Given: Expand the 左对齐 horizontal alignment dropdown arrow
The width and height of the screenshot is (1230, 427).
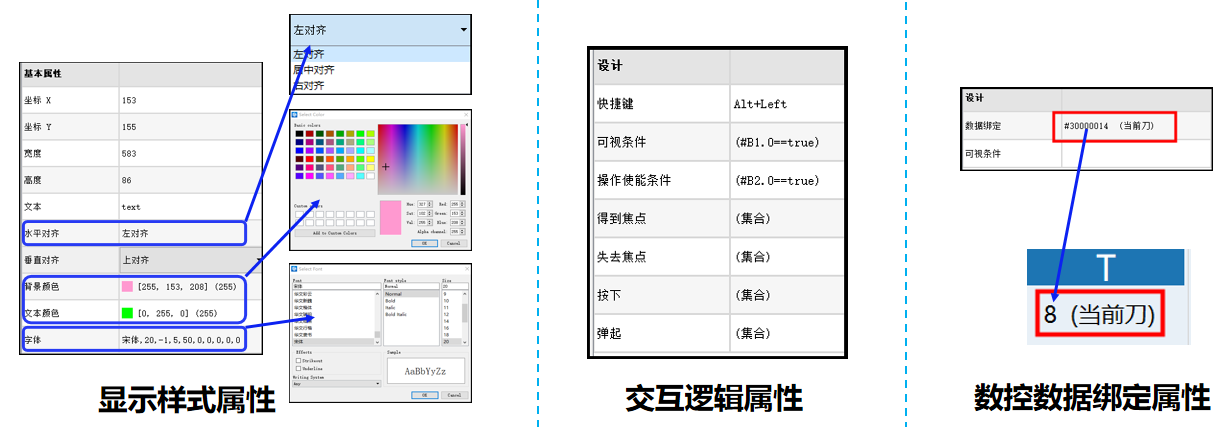Looking at the screenshot, I should point(463,30).
